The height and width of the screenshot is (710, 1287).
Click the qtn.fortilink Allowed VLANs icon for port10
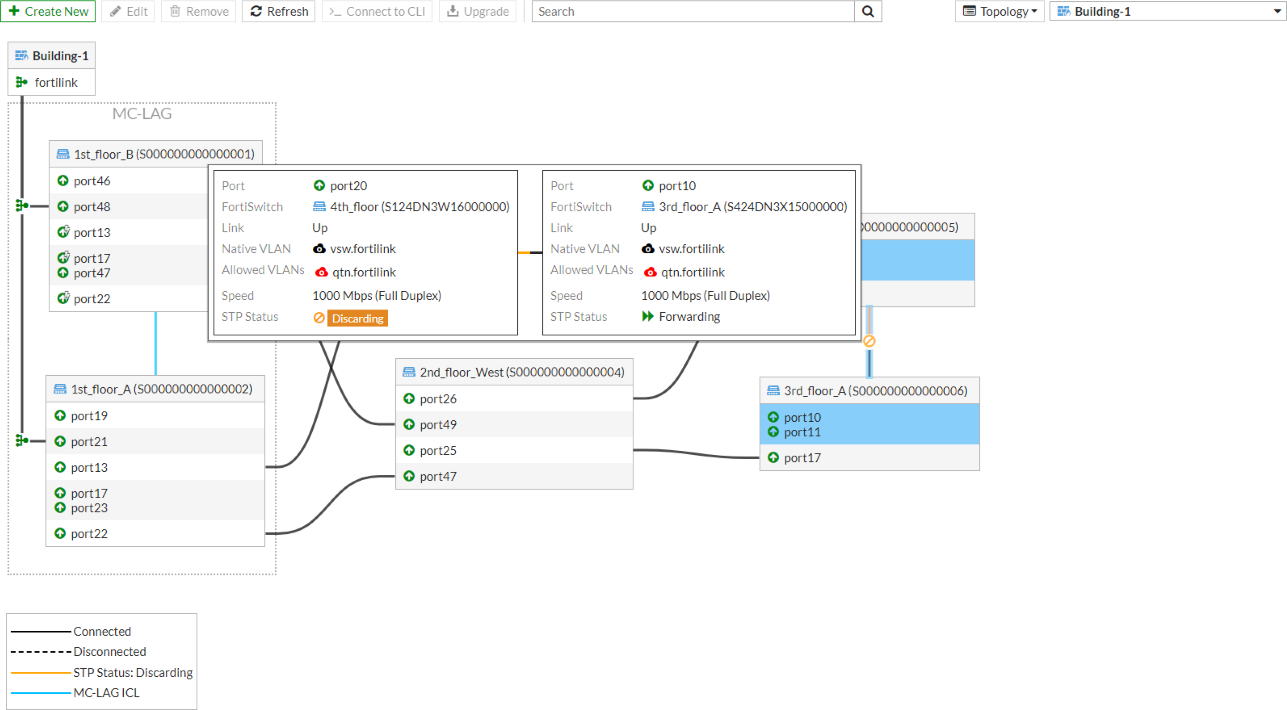(x=653, y=271)
